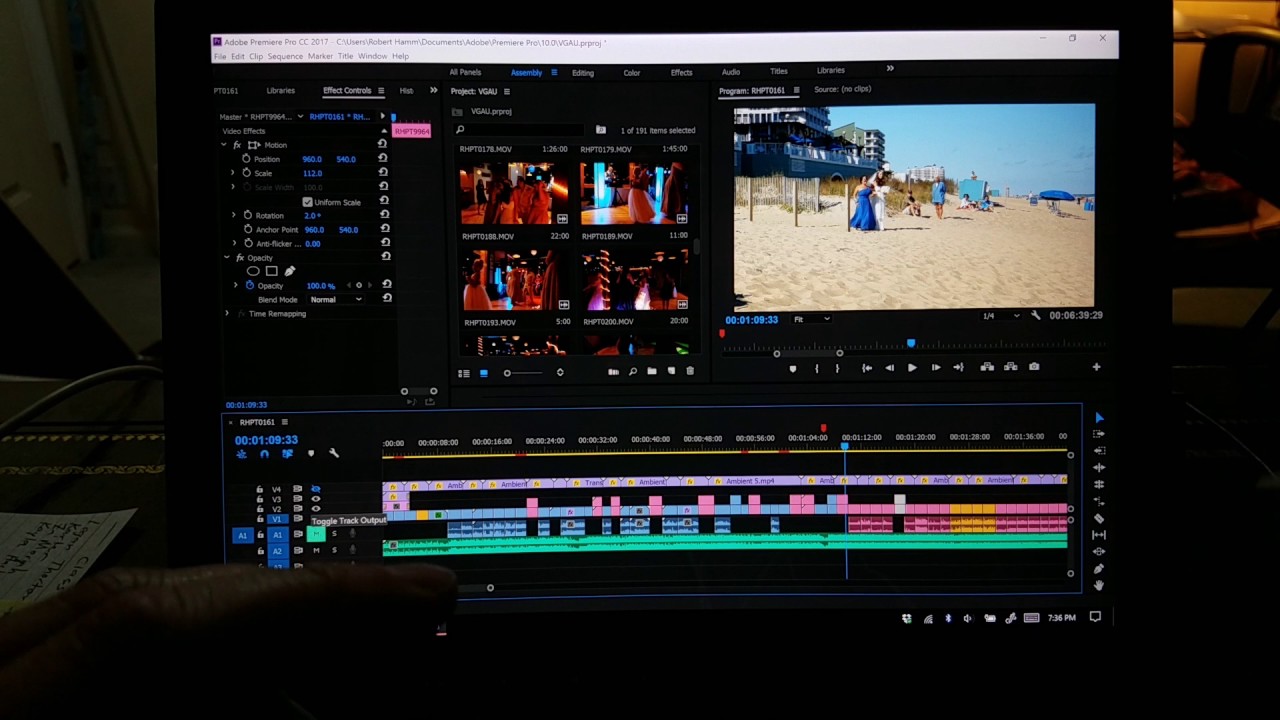This screenshot has width=1280, height=720.
Task: Open the Blend Mode dropdown
Action: click(336, 300)
